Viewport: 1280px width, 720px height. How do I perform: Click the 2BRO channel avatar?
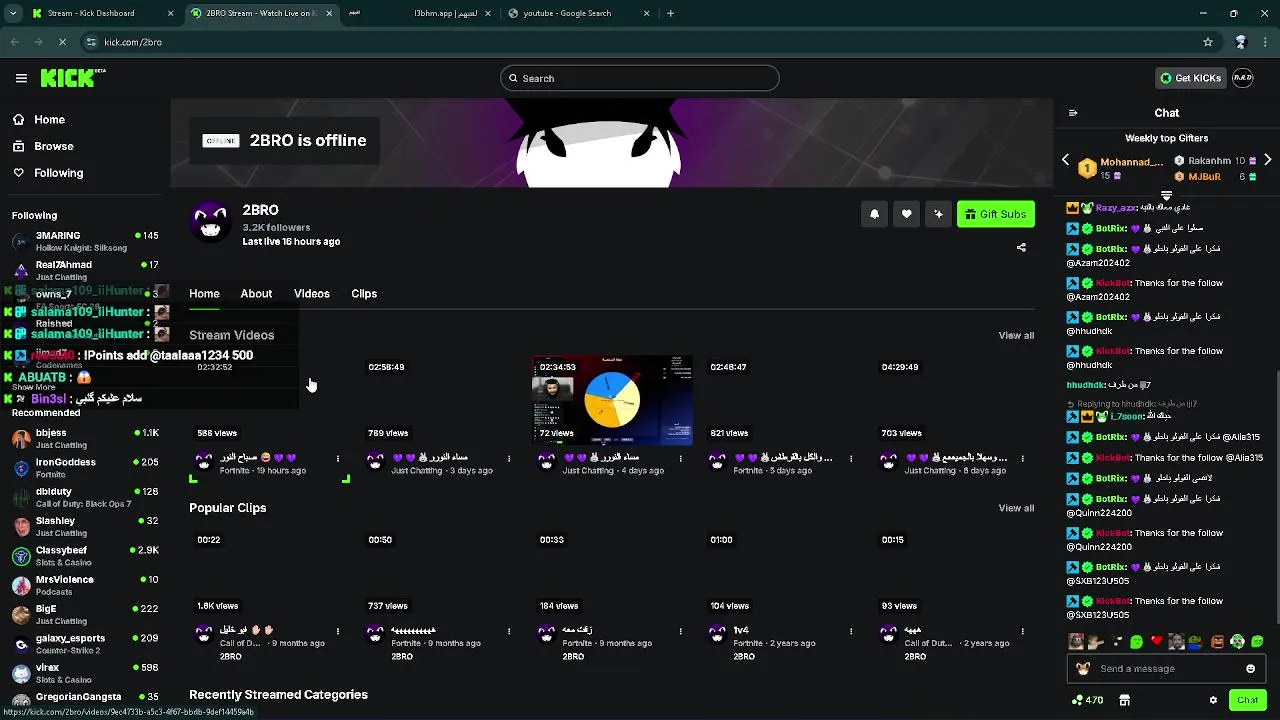(x=210, y=223)
